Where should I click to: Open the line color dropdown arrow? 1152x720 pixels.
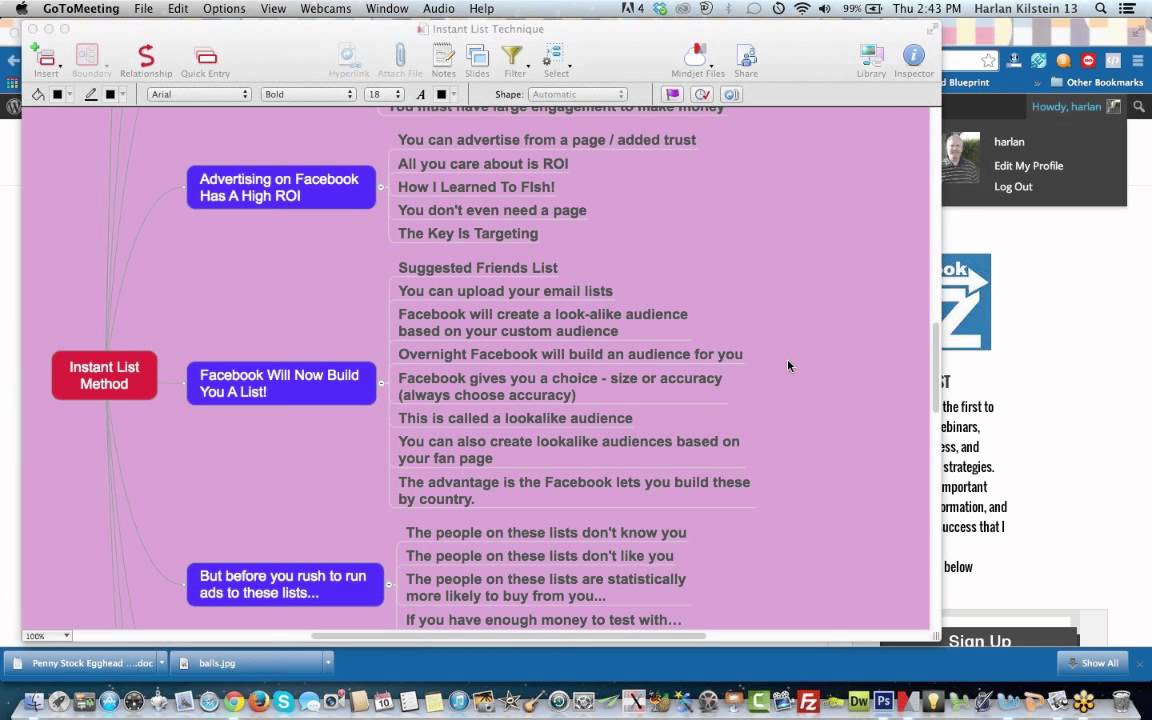click(x=123, y=94)
